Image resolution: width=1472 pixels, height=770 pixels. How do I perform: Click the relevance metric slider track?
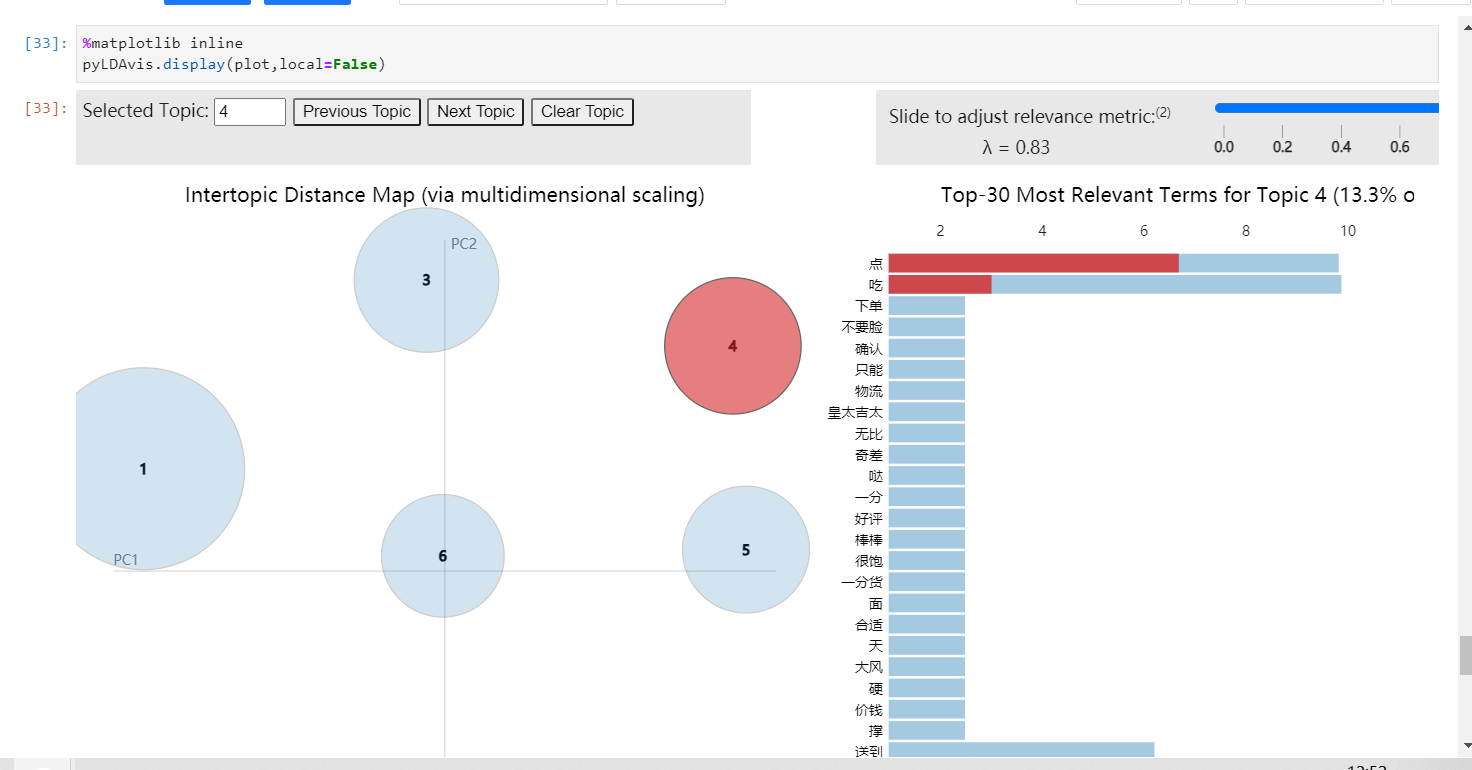coord(1327,108)
